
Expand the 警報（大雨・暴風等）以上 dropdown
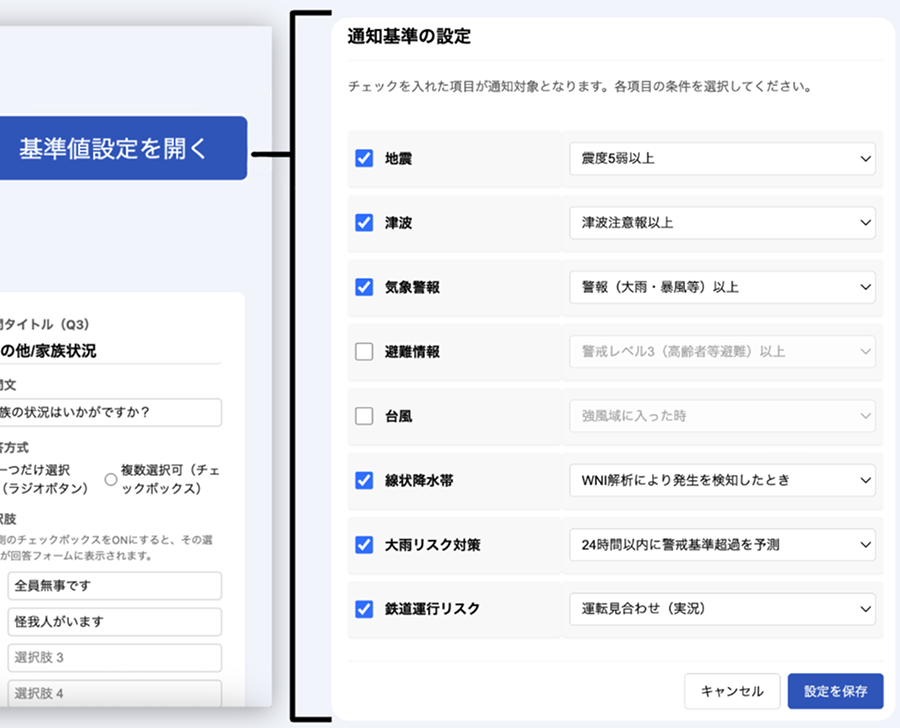pyautogui.click(x=722, y=287)
